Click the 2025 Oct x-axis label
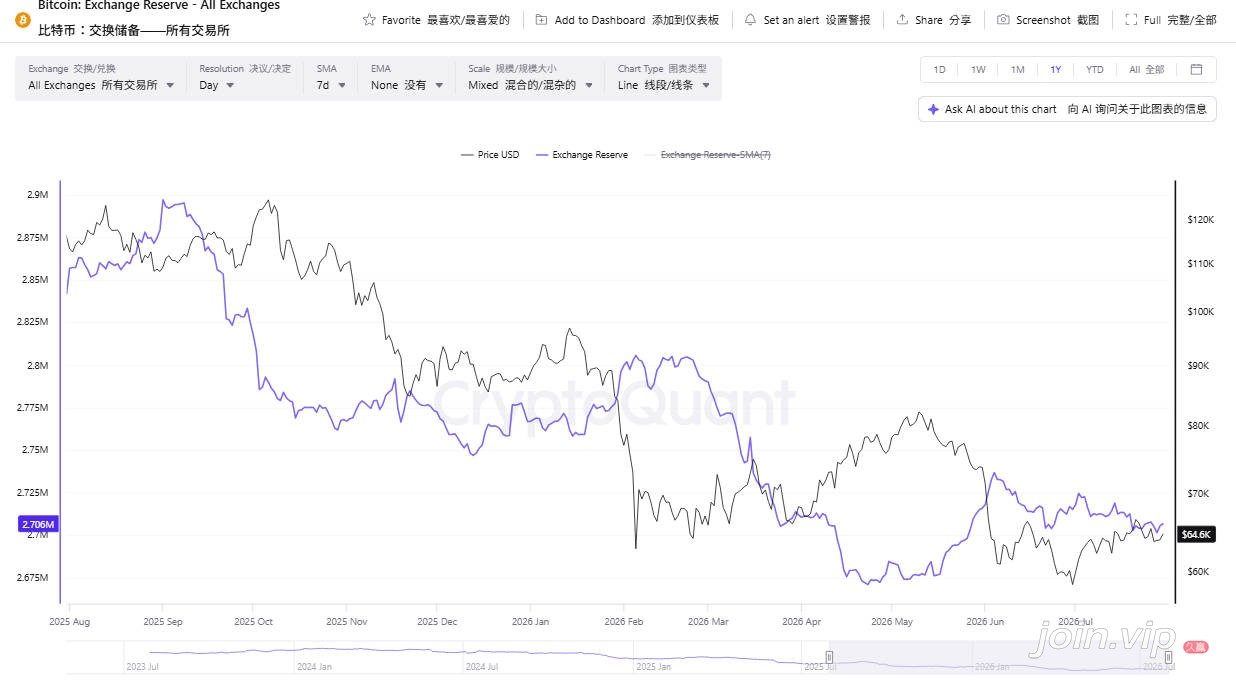The image size is (1236, 680). (253, 621)
